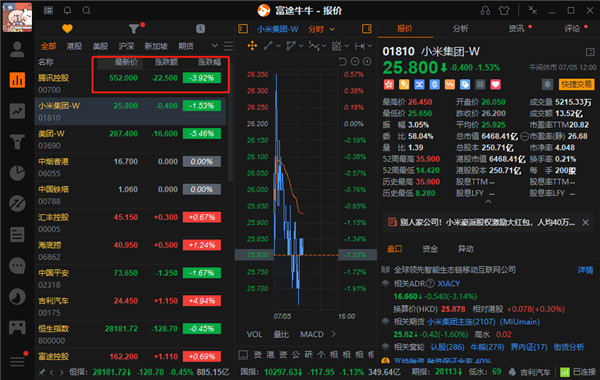The width and height of the screenshot is (600, 380).
Task: Tick the checkbox below the VOL indicator
Action: (243, 355)
